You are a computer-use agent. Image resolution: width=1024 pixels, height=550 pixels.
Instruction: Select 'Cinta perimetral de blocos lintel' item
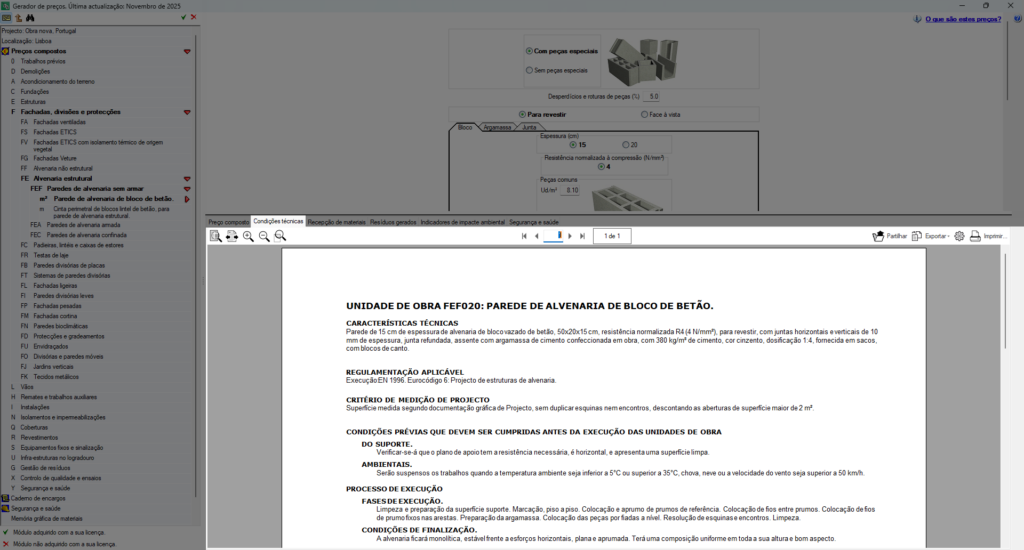coord(111,212)
